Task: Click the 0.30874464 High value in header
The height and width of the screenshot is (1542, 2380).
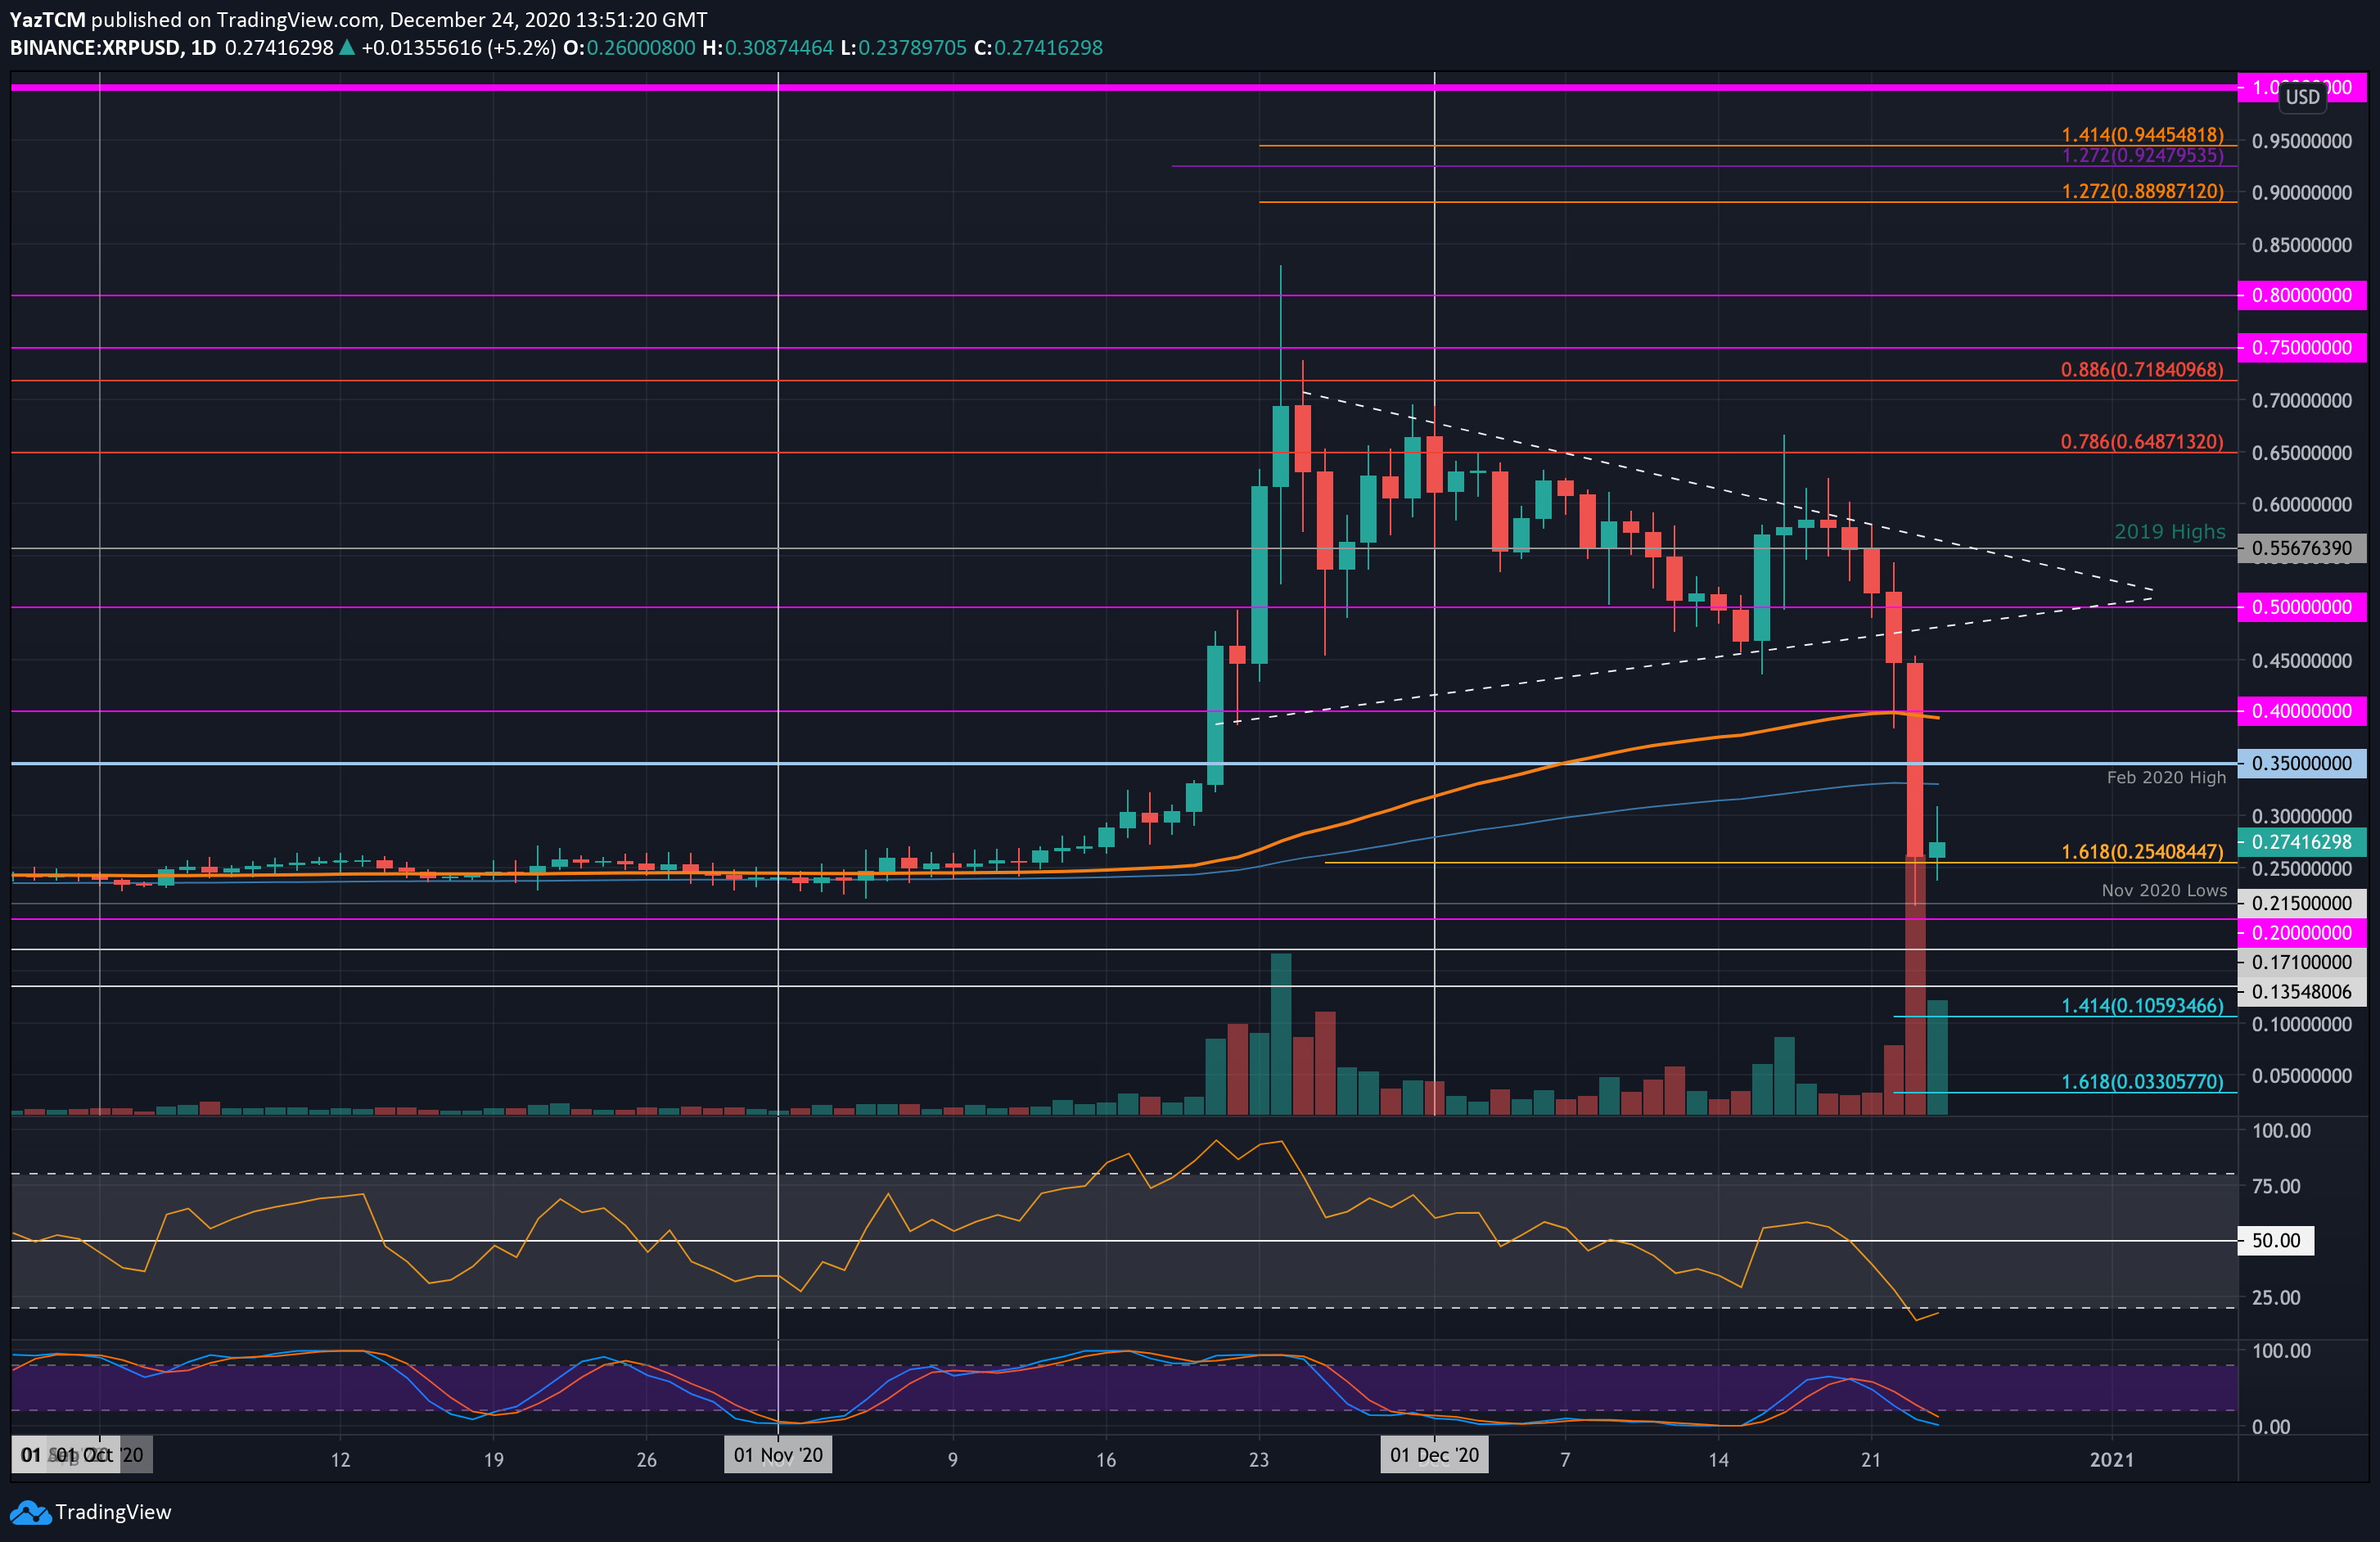Action: click(x=779, y=47)
